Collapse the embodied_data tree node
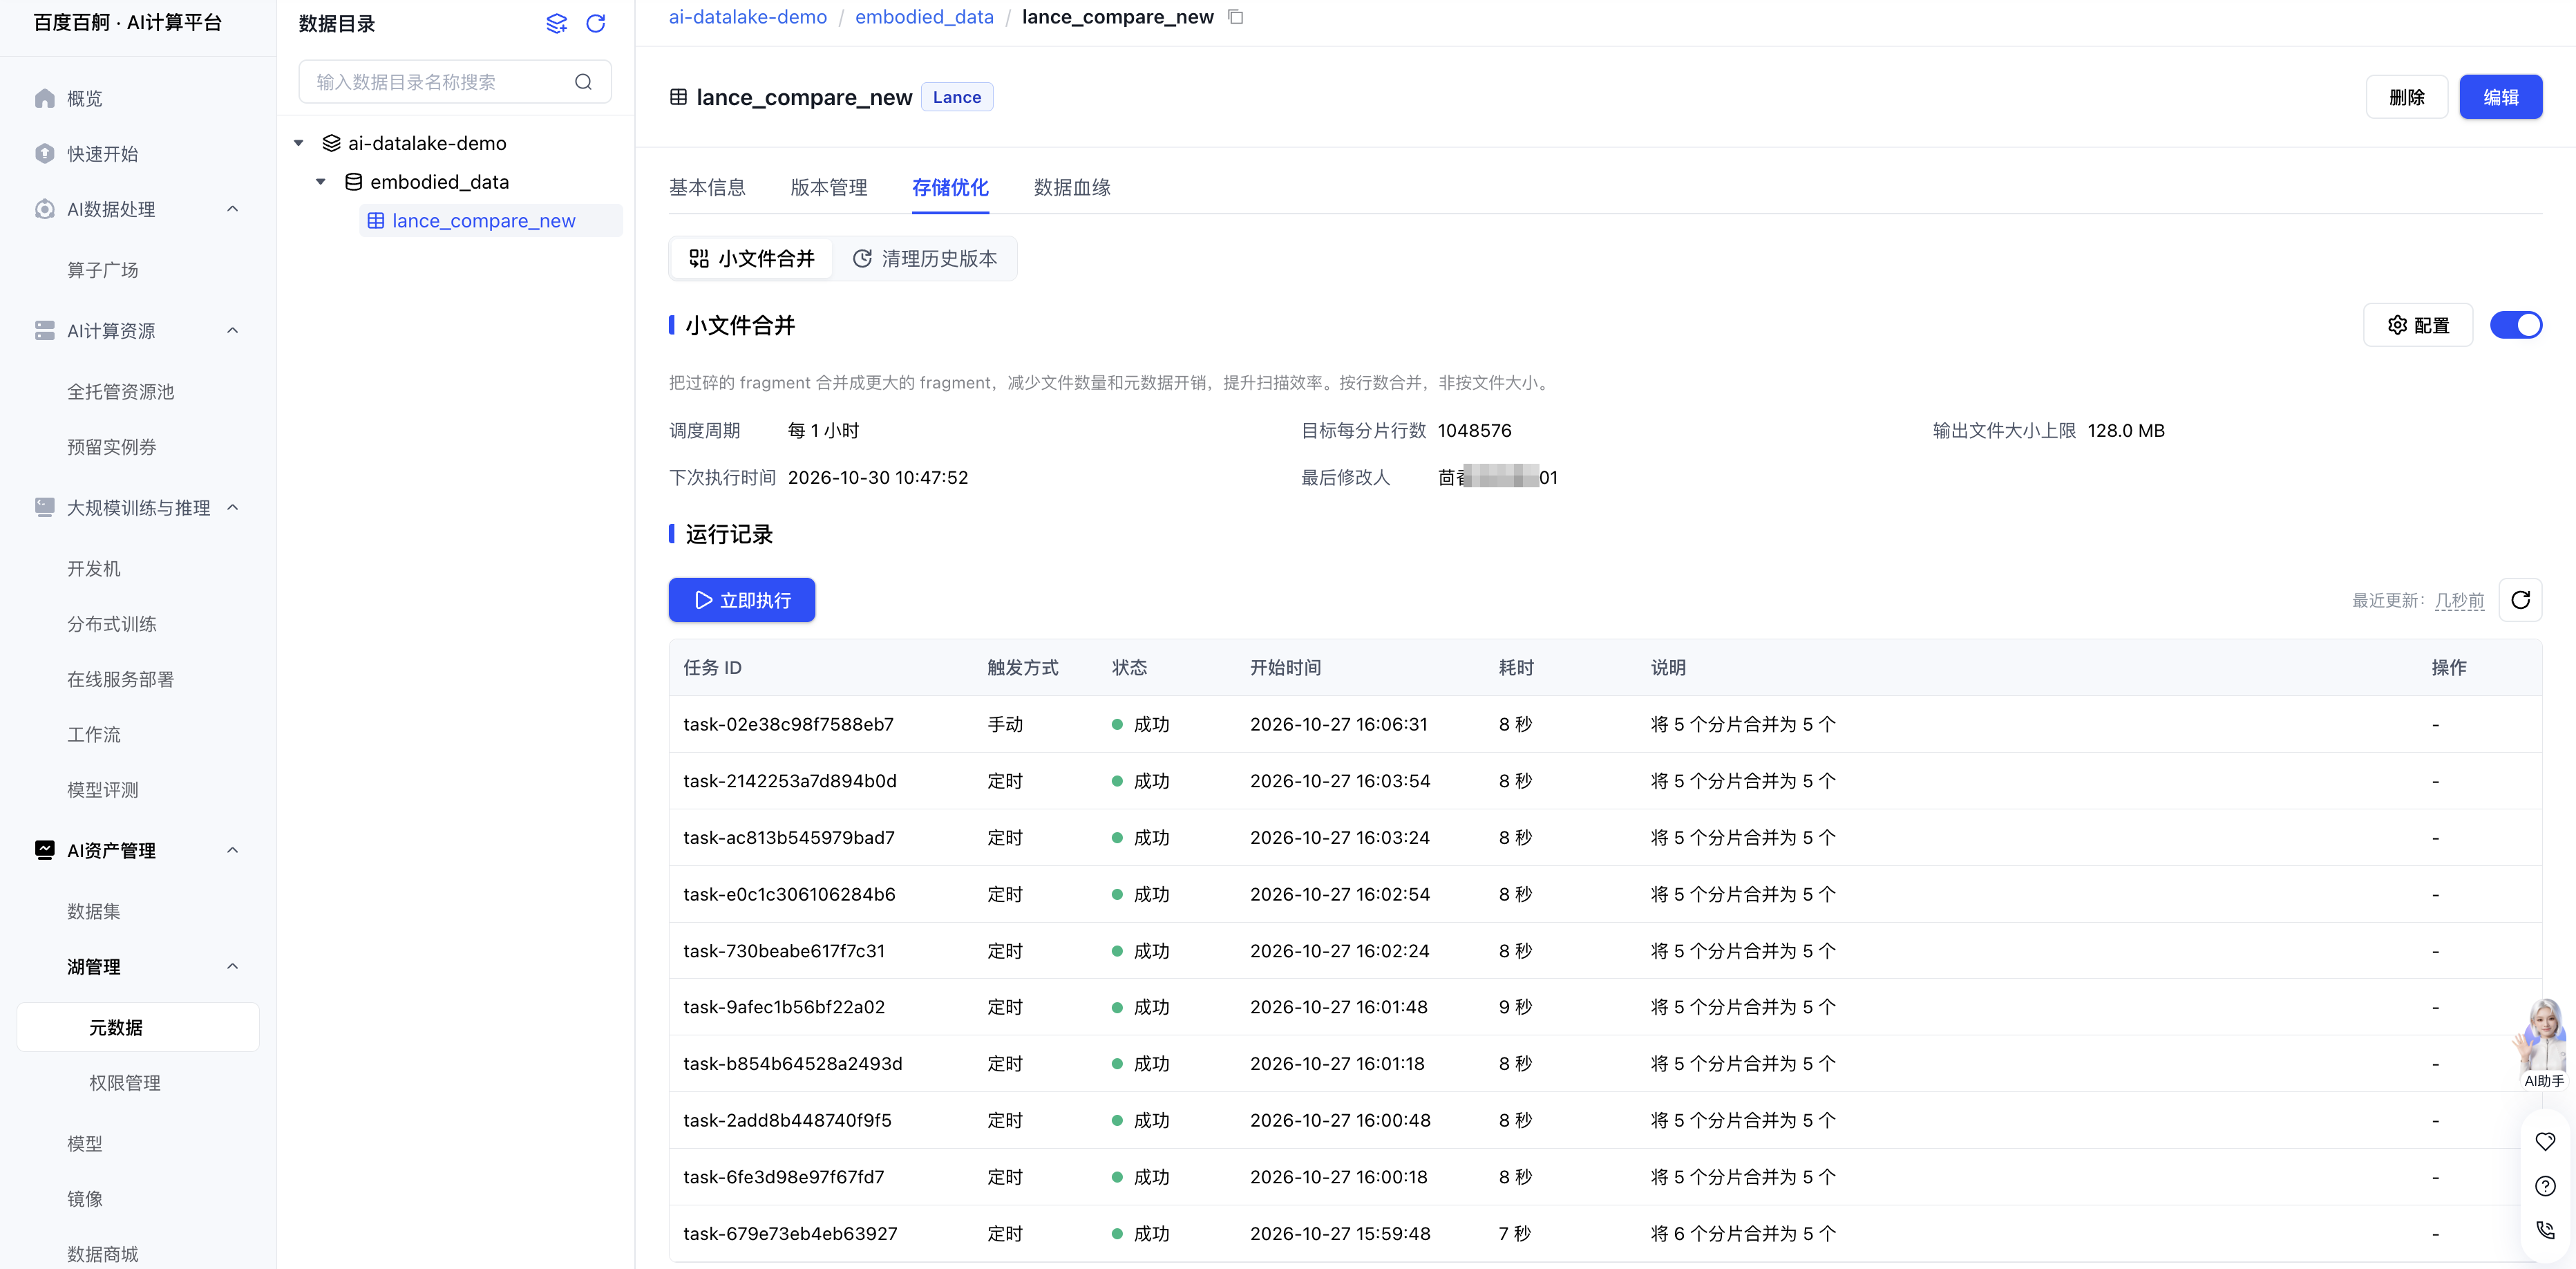The image size is (2576, 1269). 321,182
